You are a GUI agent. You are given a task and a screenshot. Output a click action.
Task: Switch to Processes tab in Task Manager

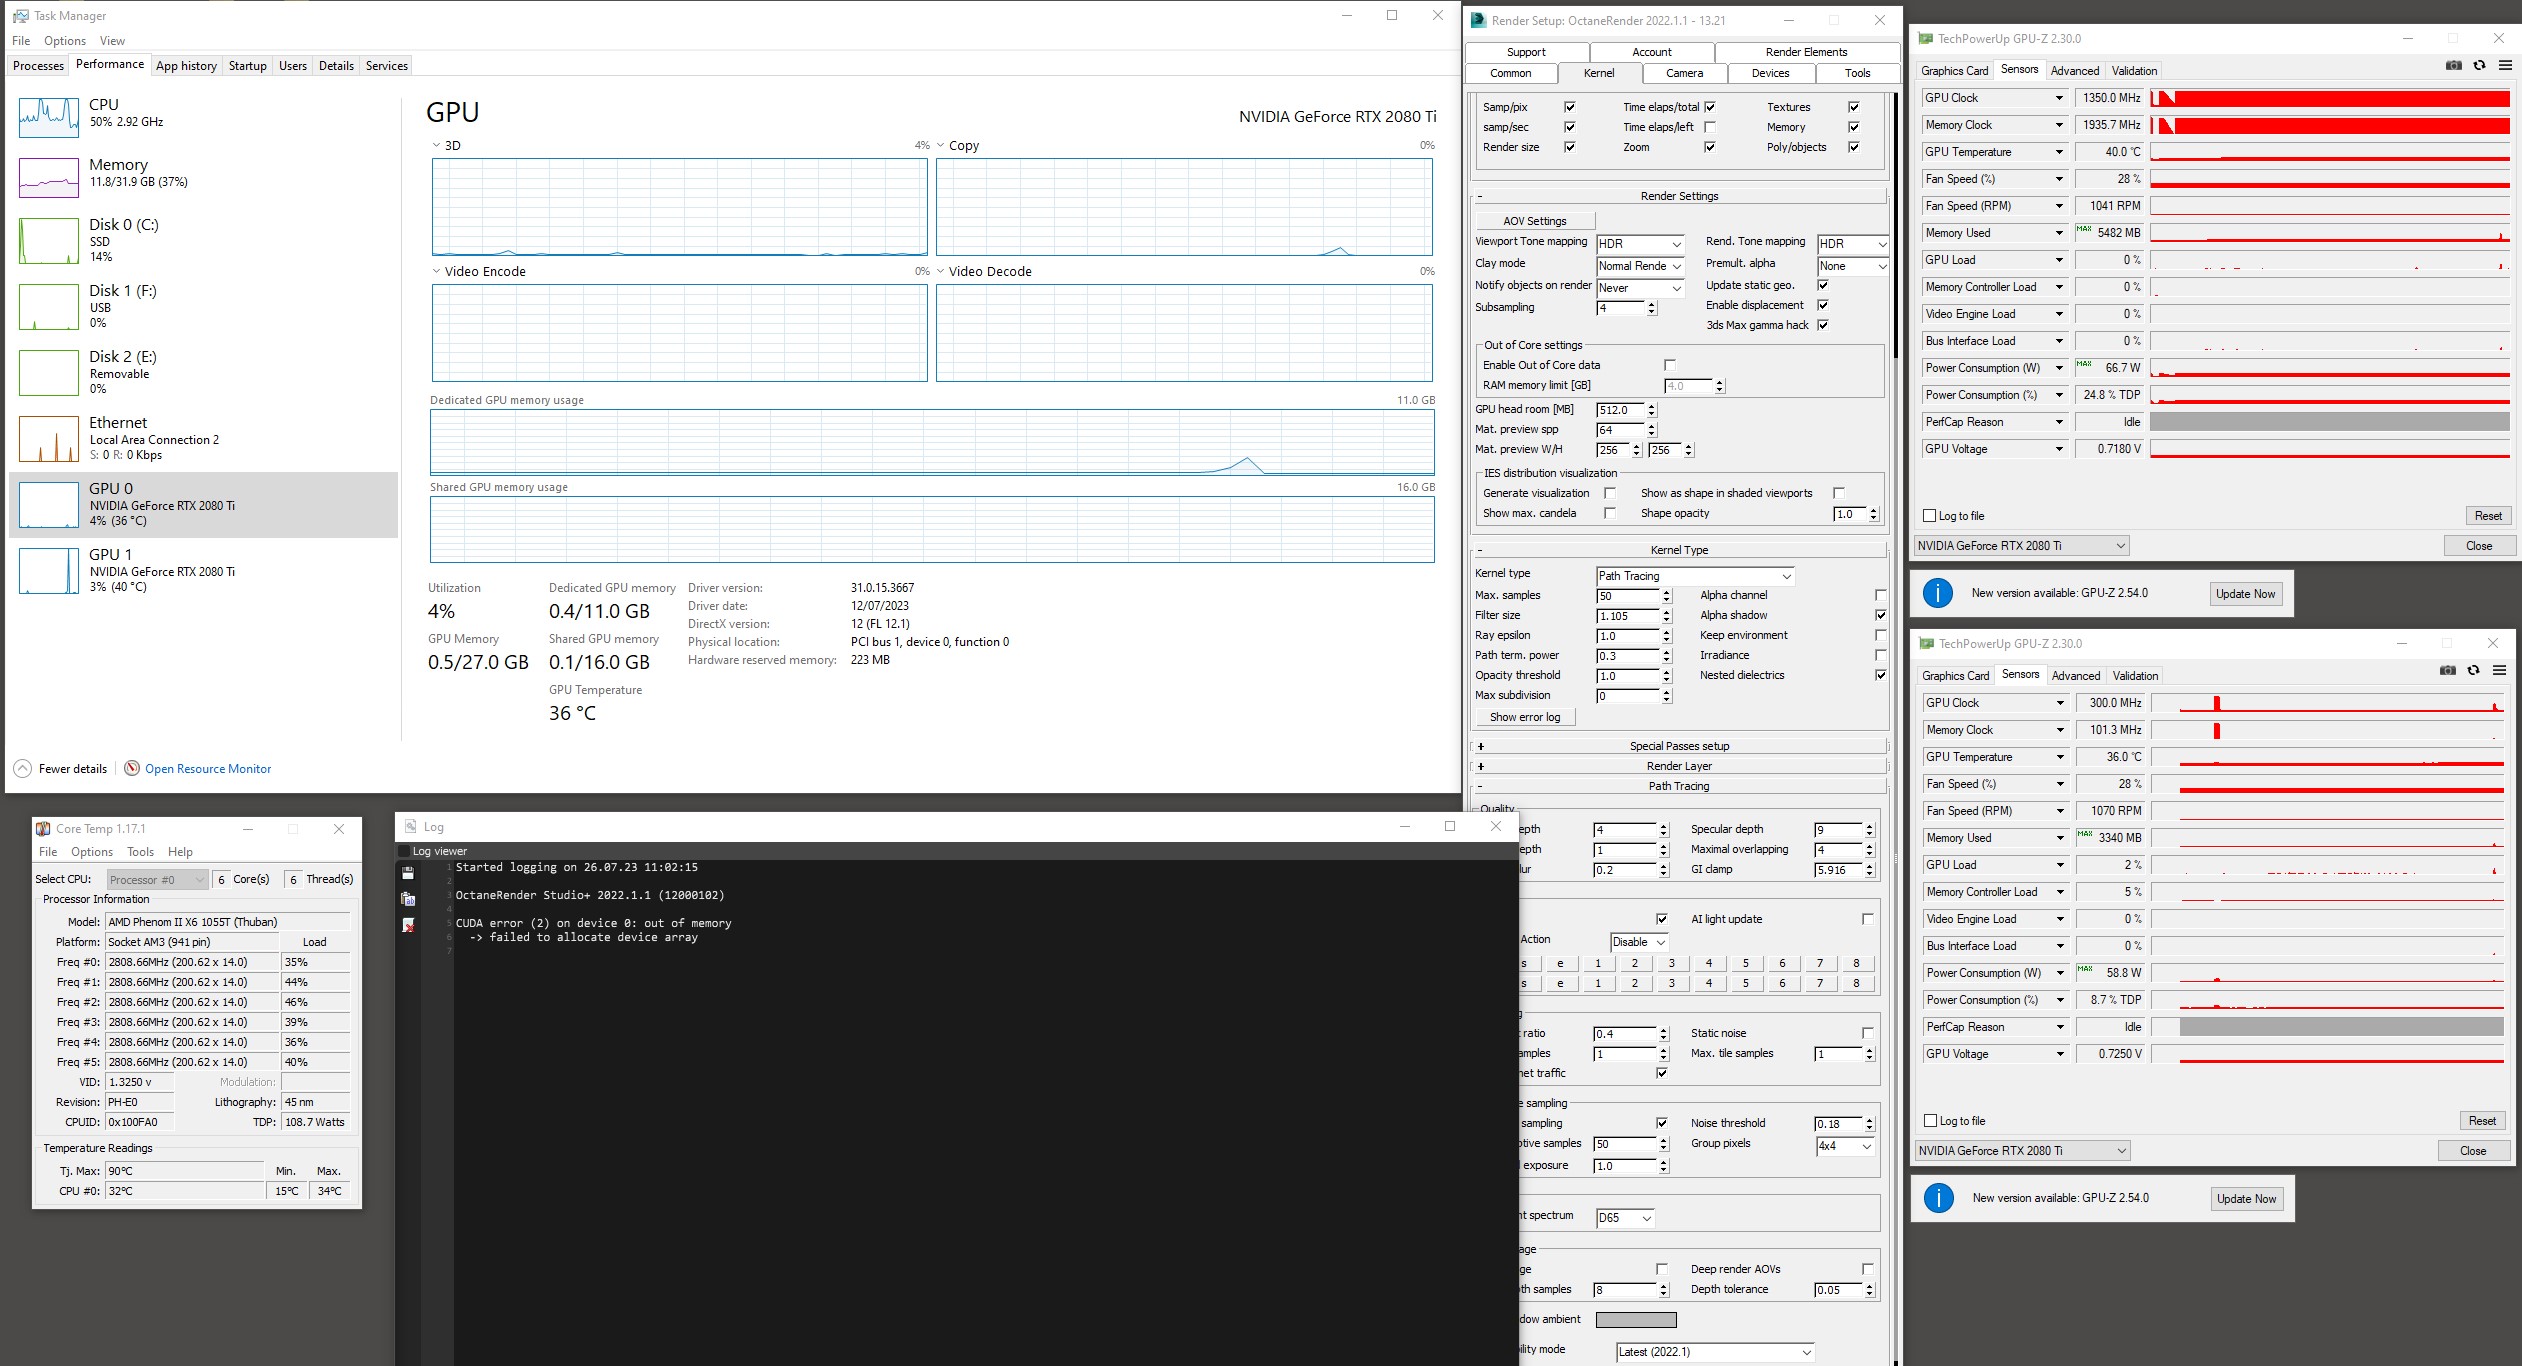(x=38, y=66)
